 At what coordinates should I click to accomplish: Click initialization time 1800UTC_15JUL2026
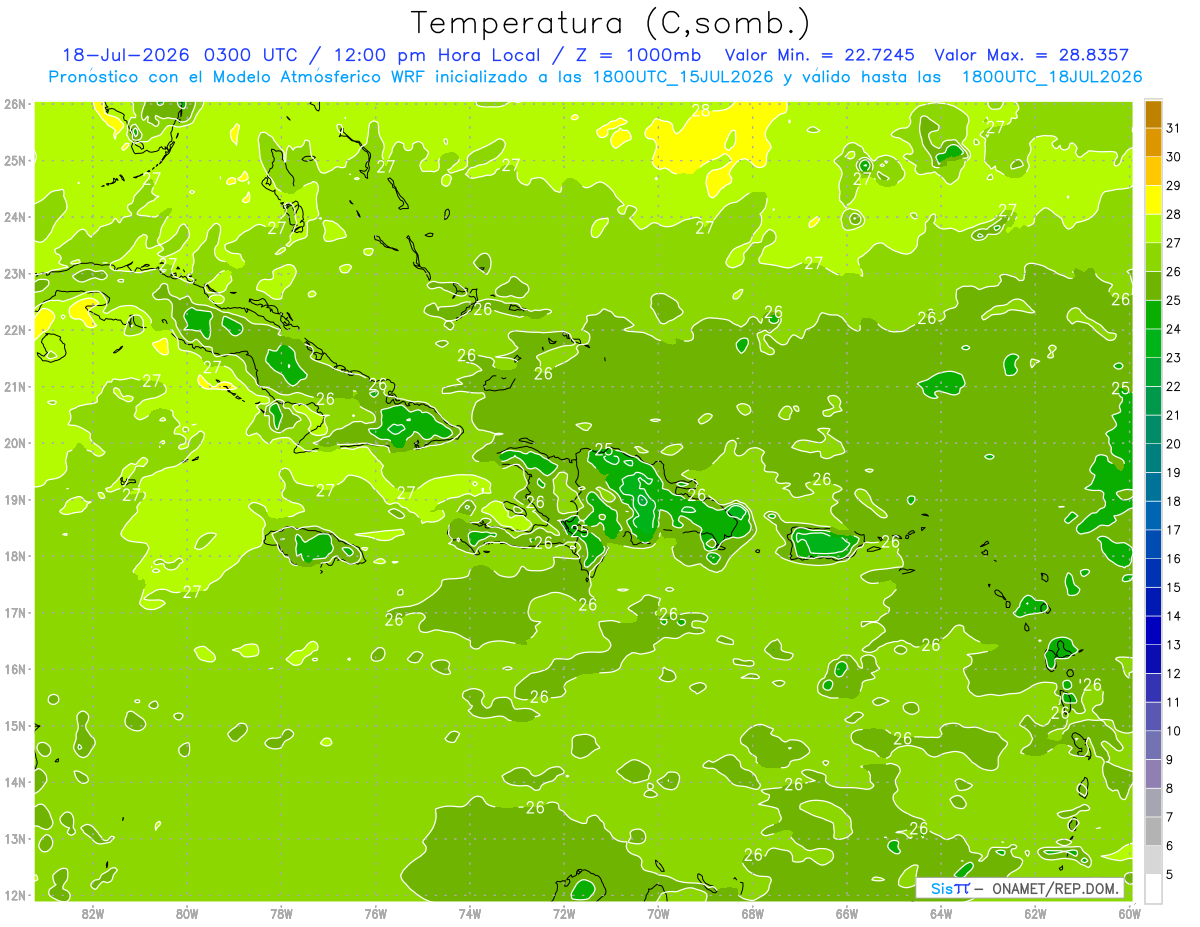(683, 77)
